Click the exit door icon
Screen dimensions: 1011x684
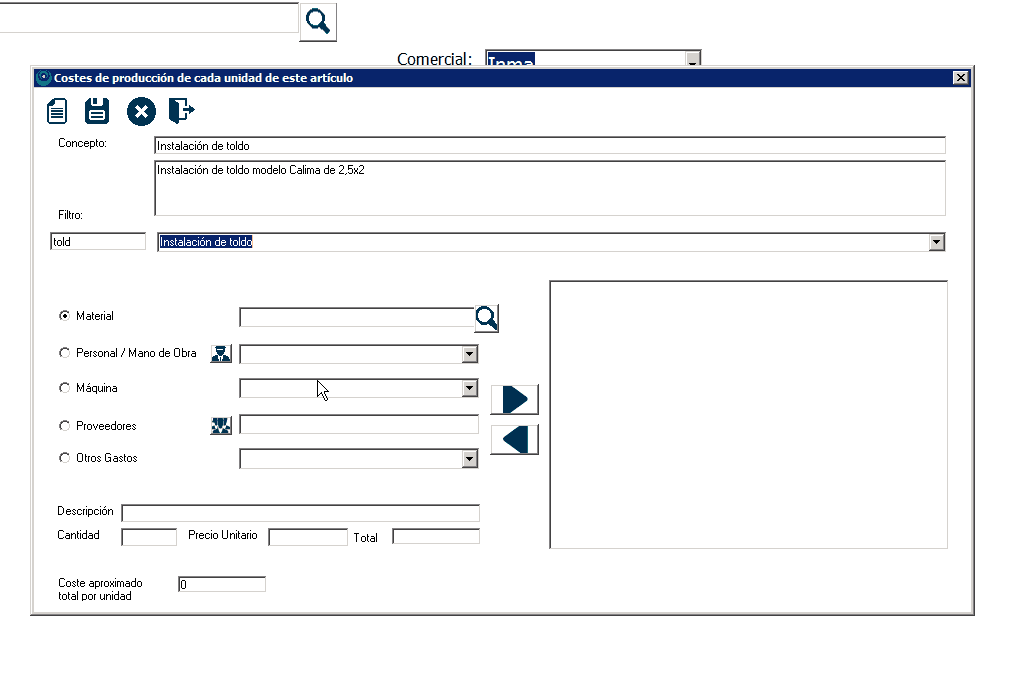tap(181, 111)
